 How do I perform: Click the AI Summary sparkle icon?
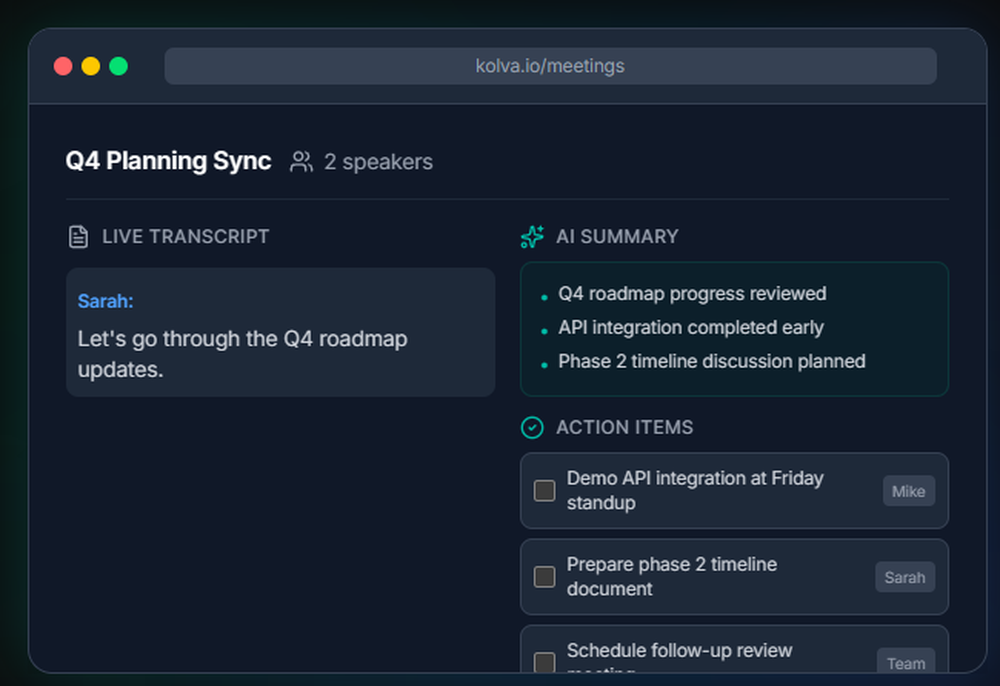pyautogui.click(x=532, y=236)
